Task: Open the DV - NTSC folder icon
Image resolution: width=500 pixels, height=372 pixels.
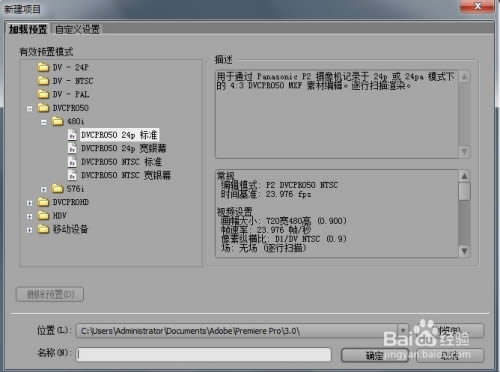Action: click(43, 81)
